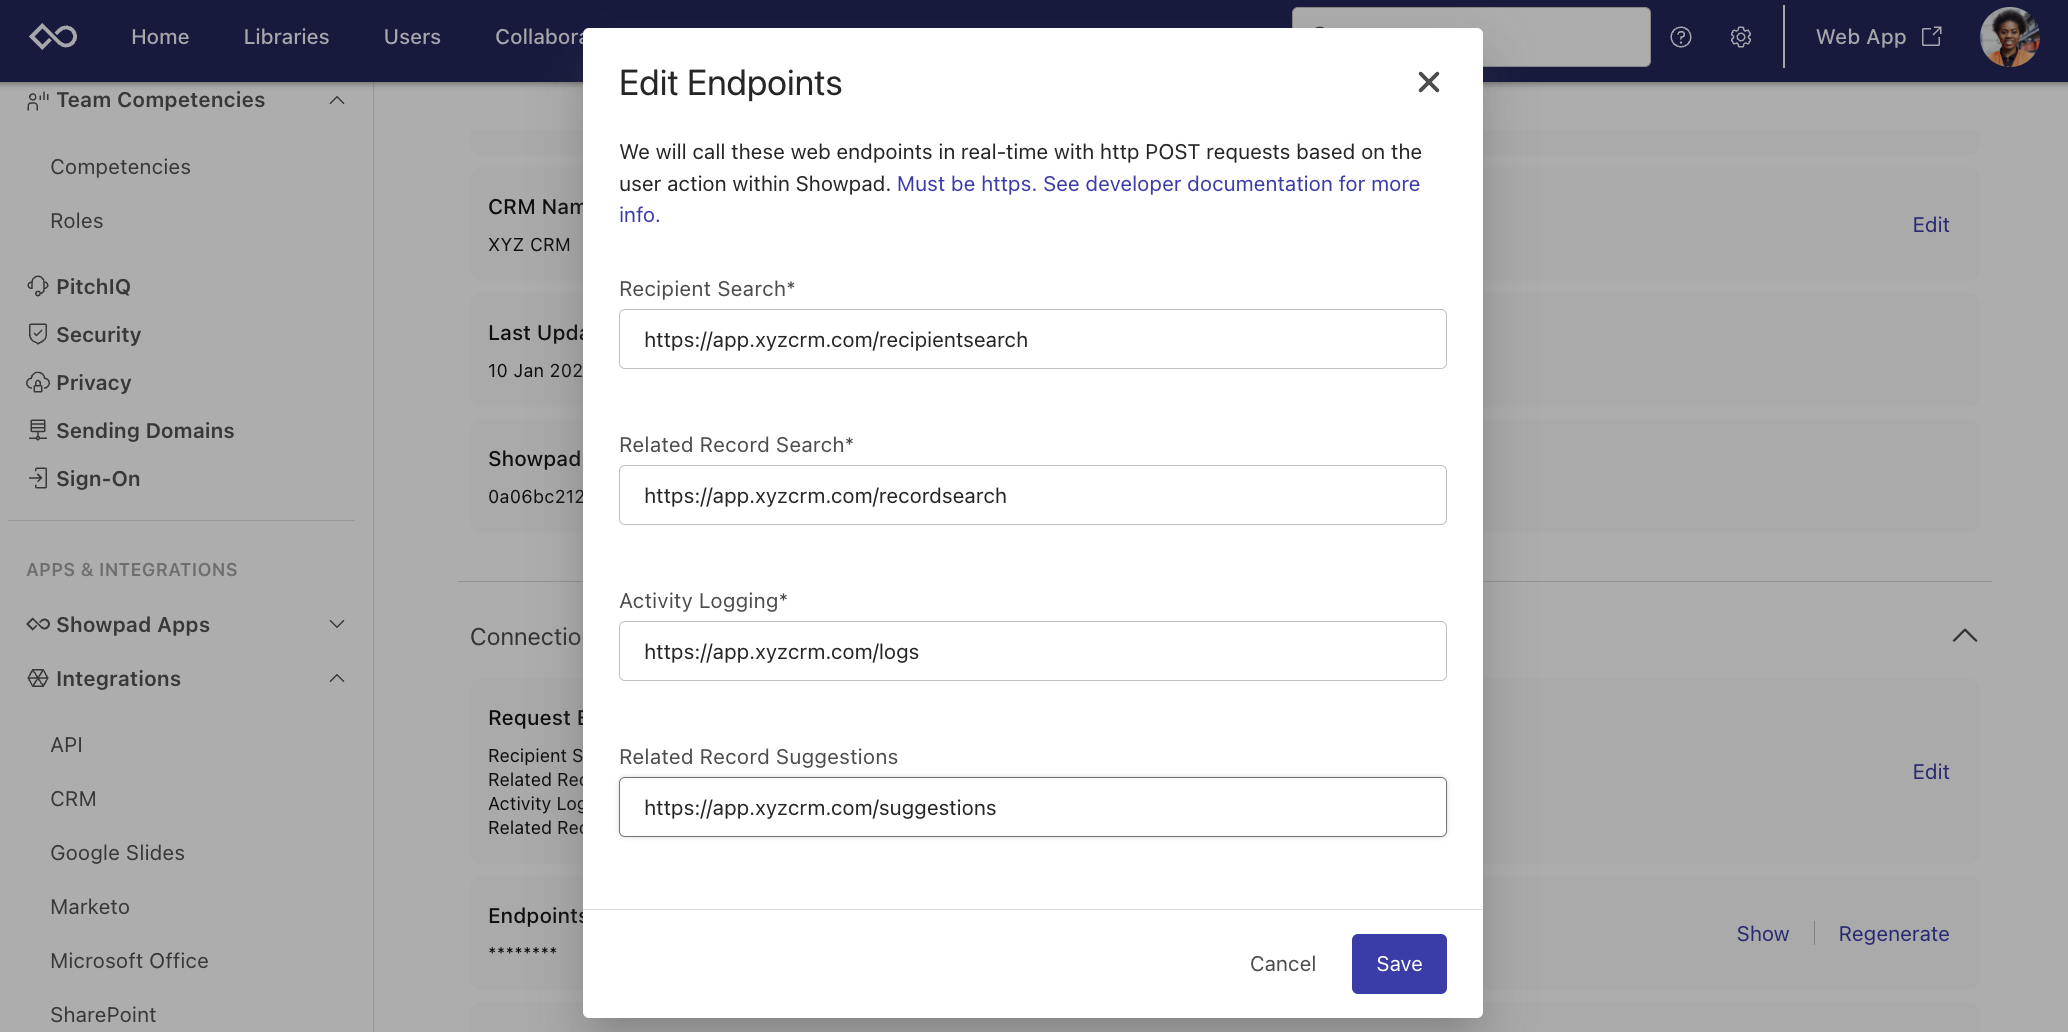Open the PitchIQ settings
Image resolution: width=2068 pixels, height=1032 pixels.
93,286
